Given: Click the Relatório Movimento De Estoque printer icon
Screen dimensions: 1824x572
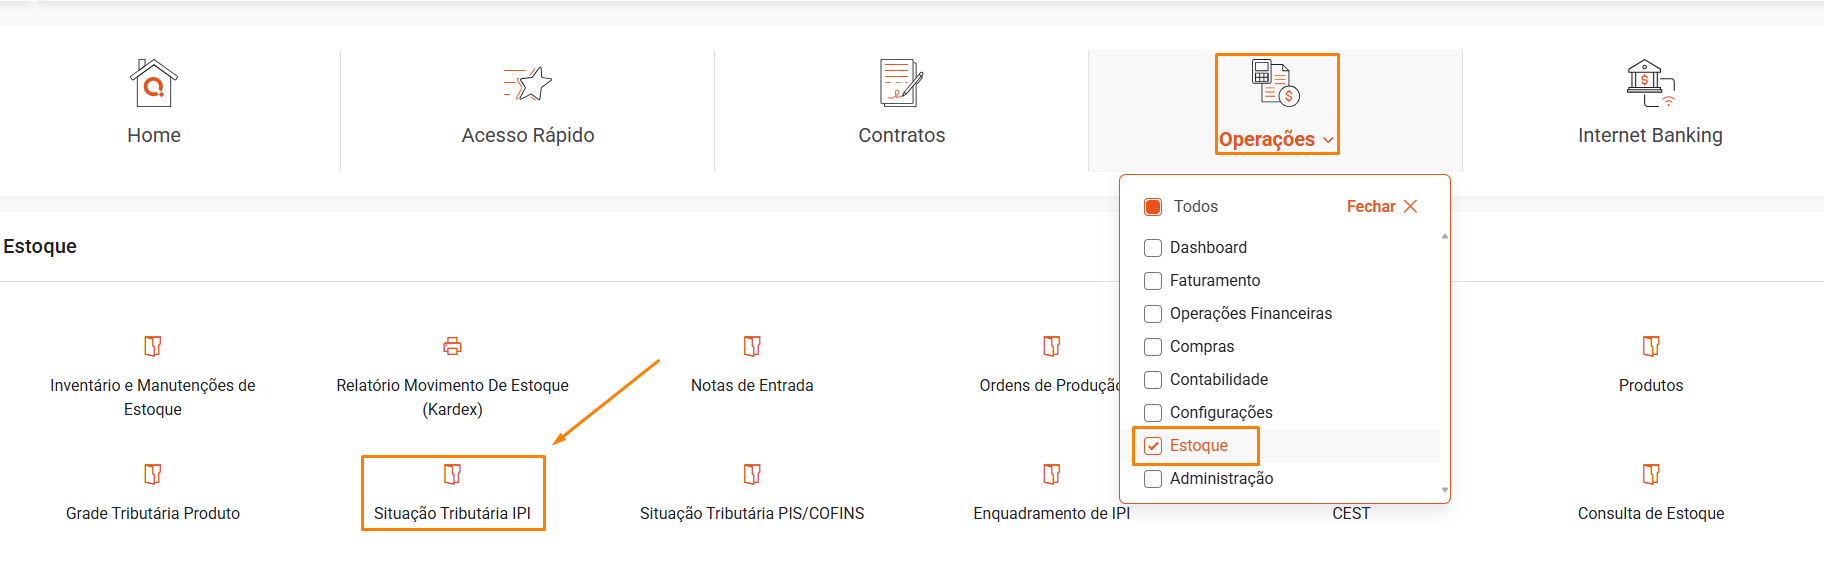Looking at the screenshot, I should coord(452,346).
